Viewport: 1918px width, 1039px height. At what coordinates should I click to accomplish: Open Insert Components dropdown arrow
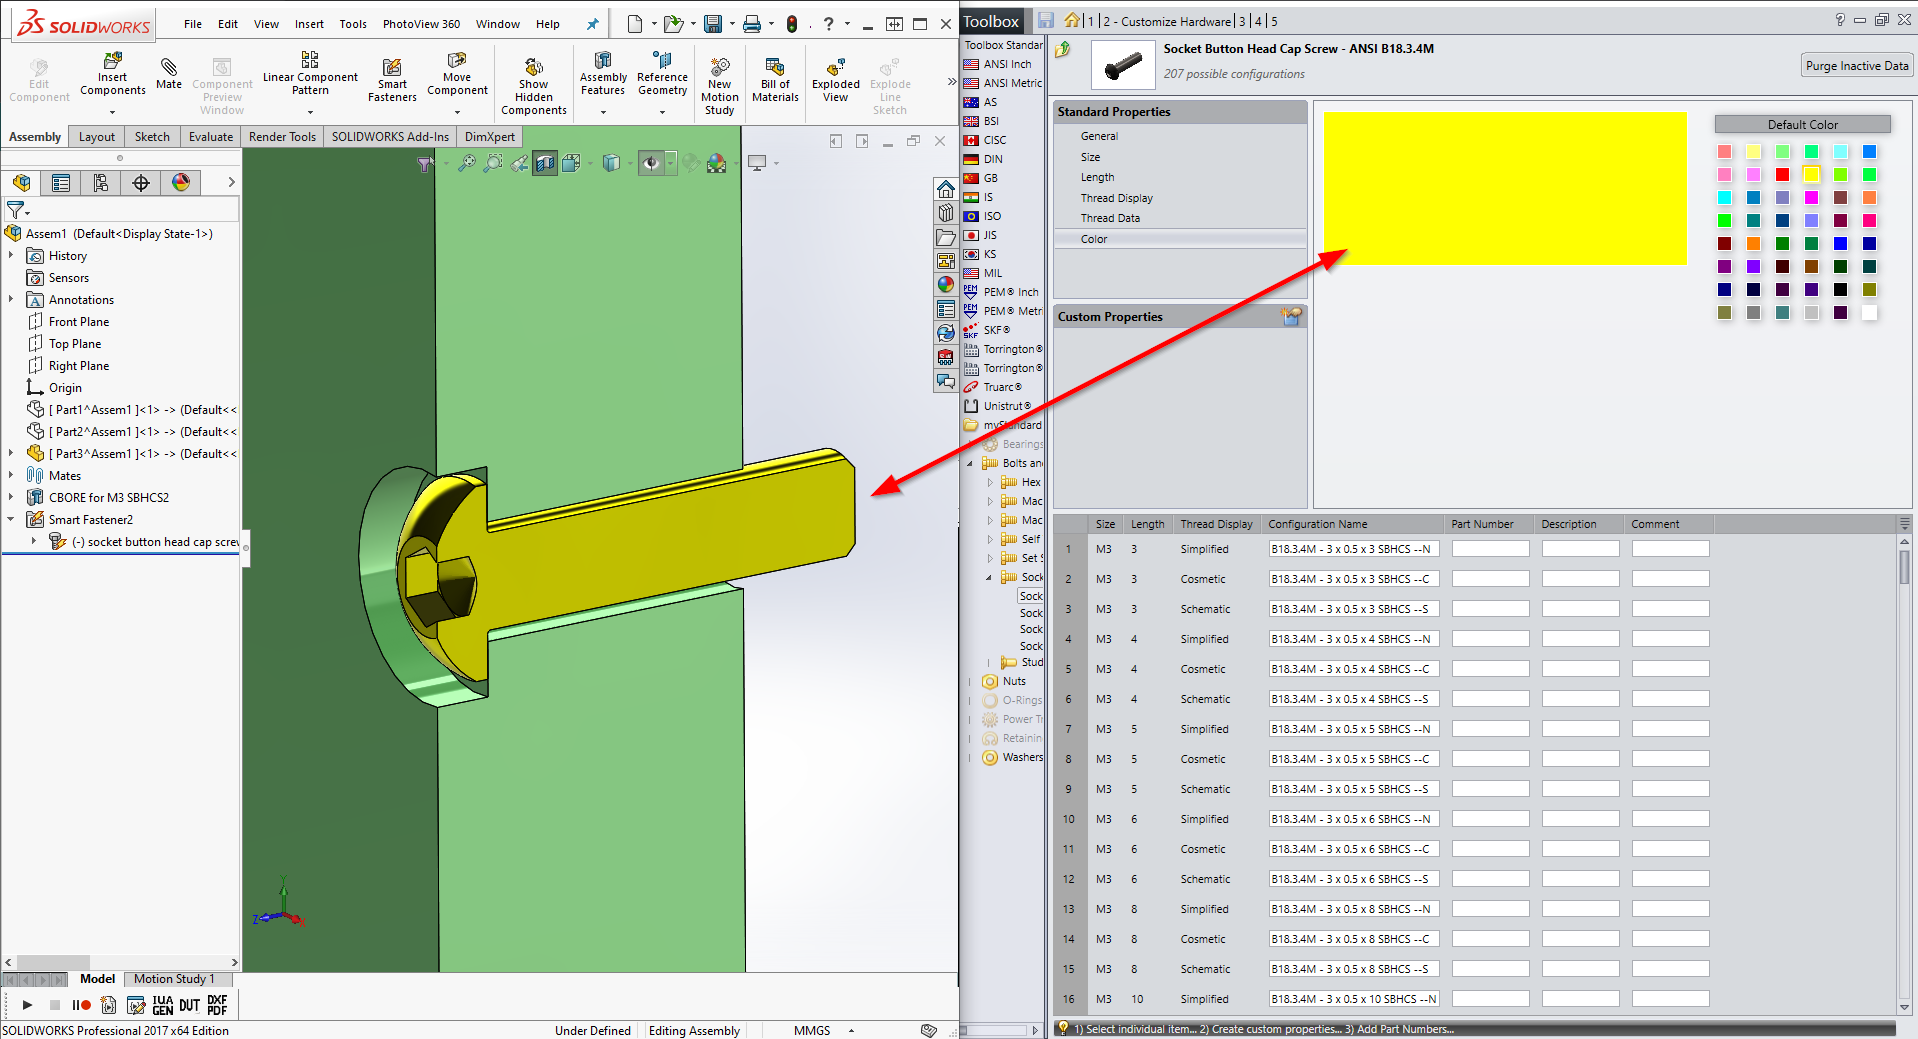[112, 112]
